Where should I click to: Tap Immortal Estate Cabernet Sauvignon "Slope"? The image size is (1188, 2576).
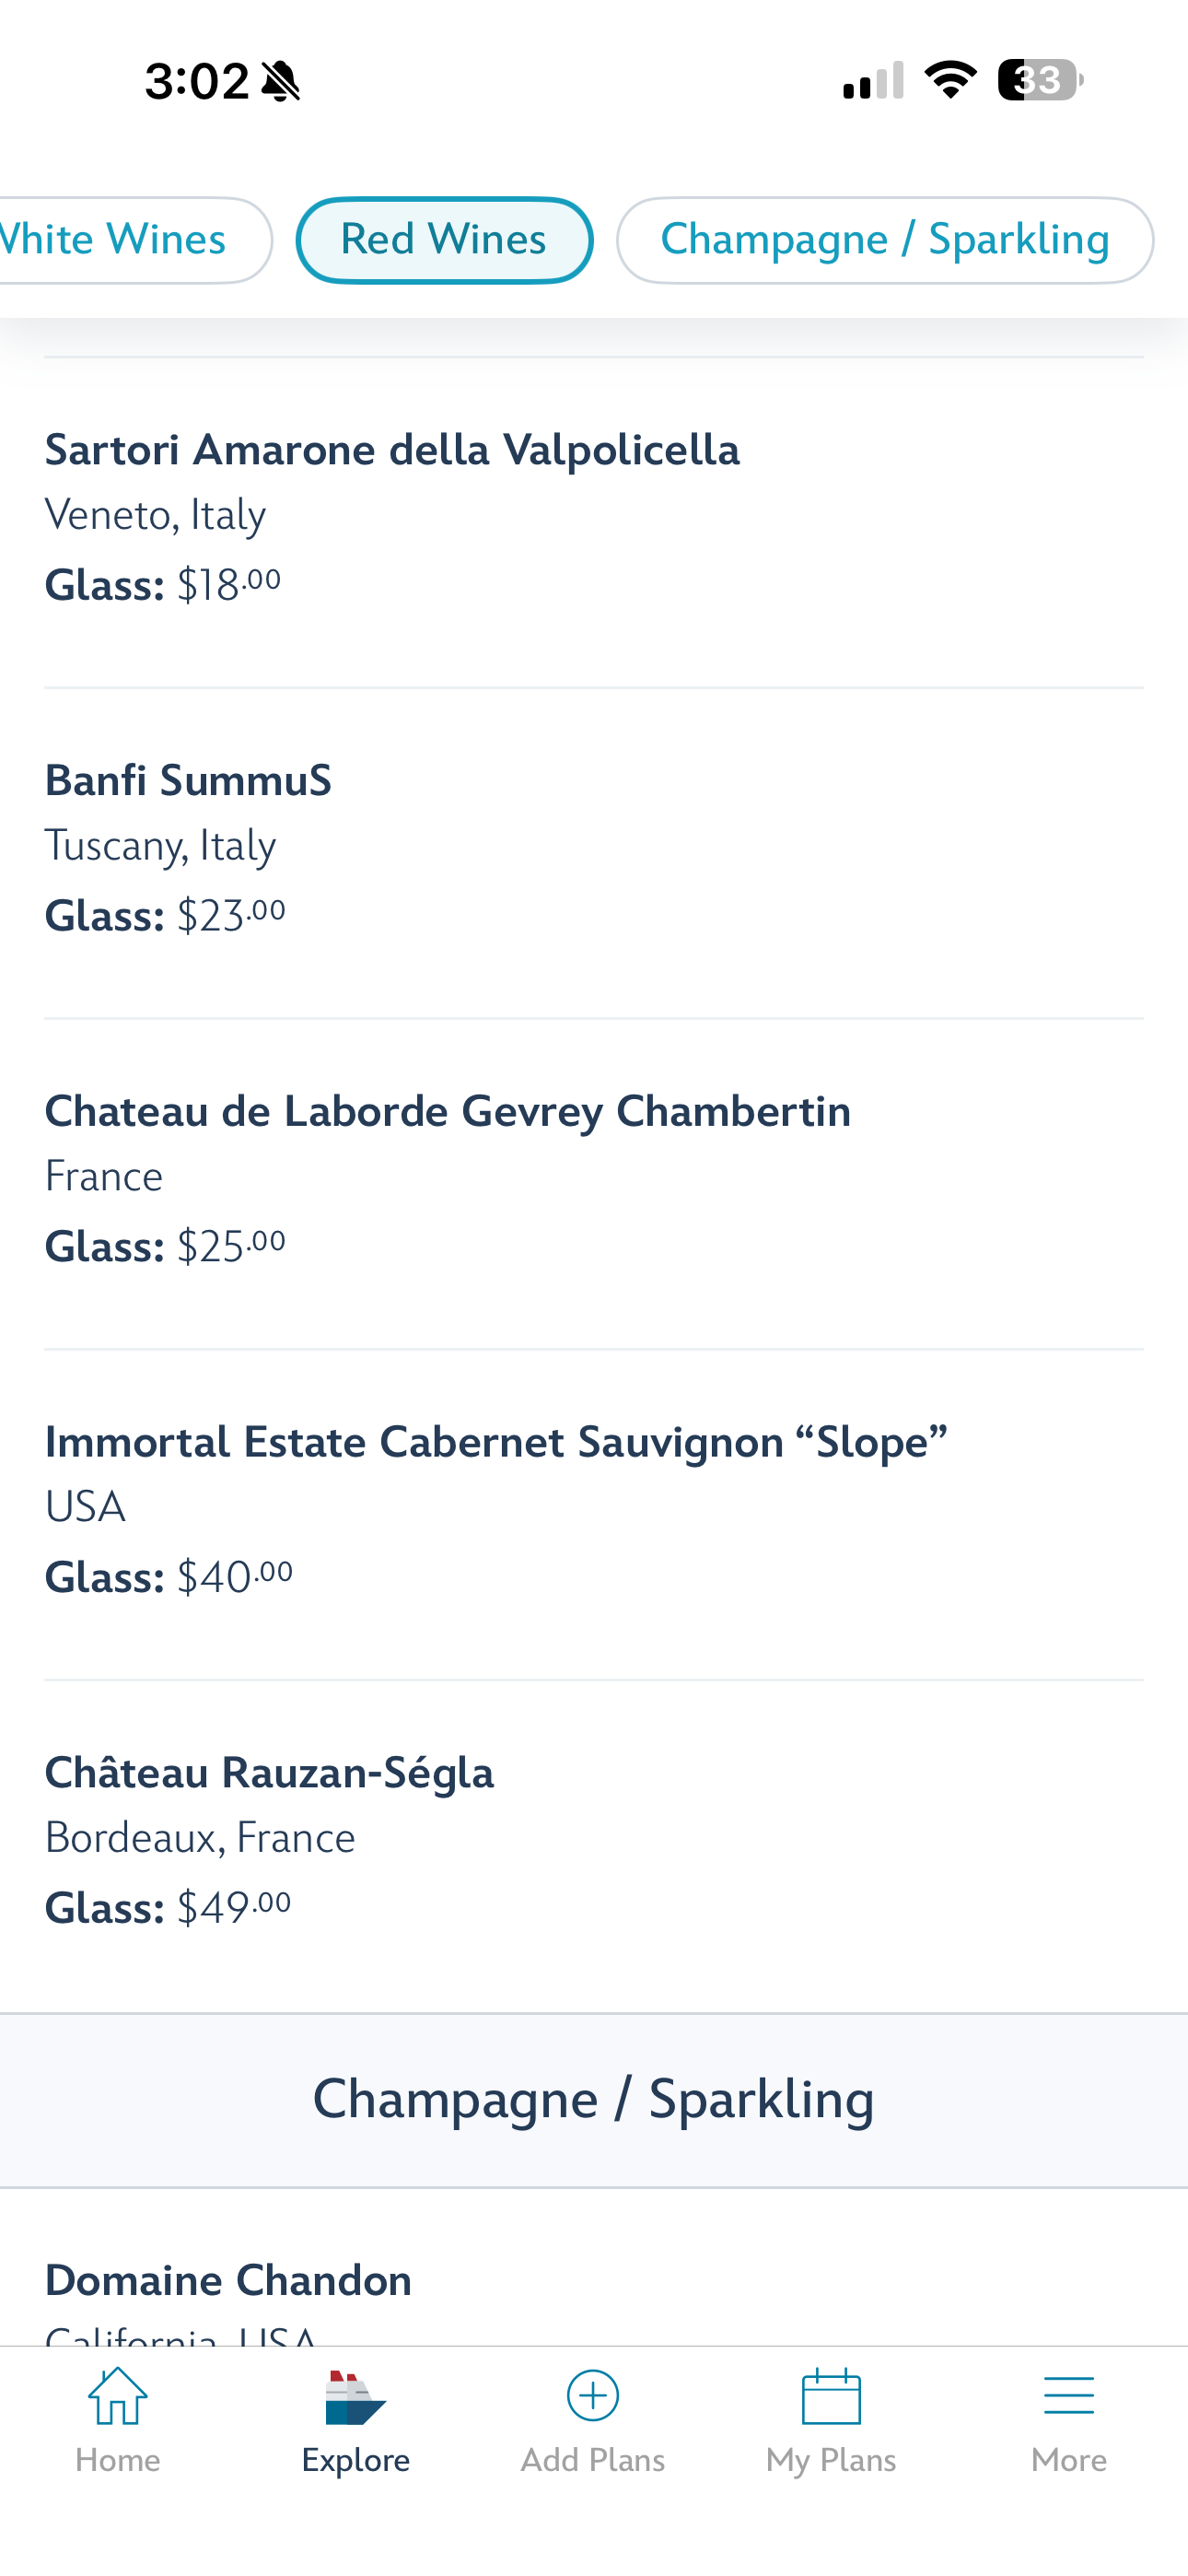pos(496,1443)
